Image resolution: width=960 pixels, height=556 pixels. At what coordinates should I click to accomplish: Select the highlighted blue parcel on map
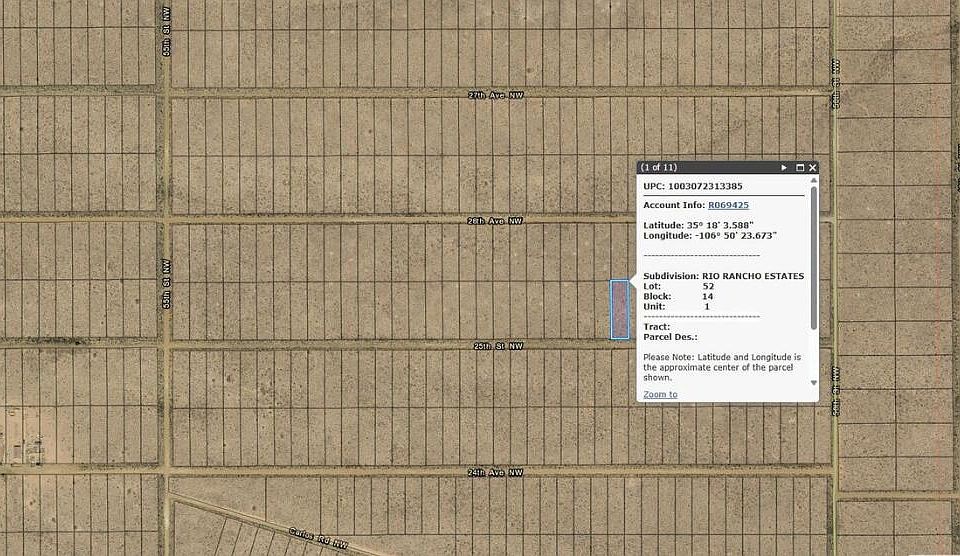tap(620, 309)
